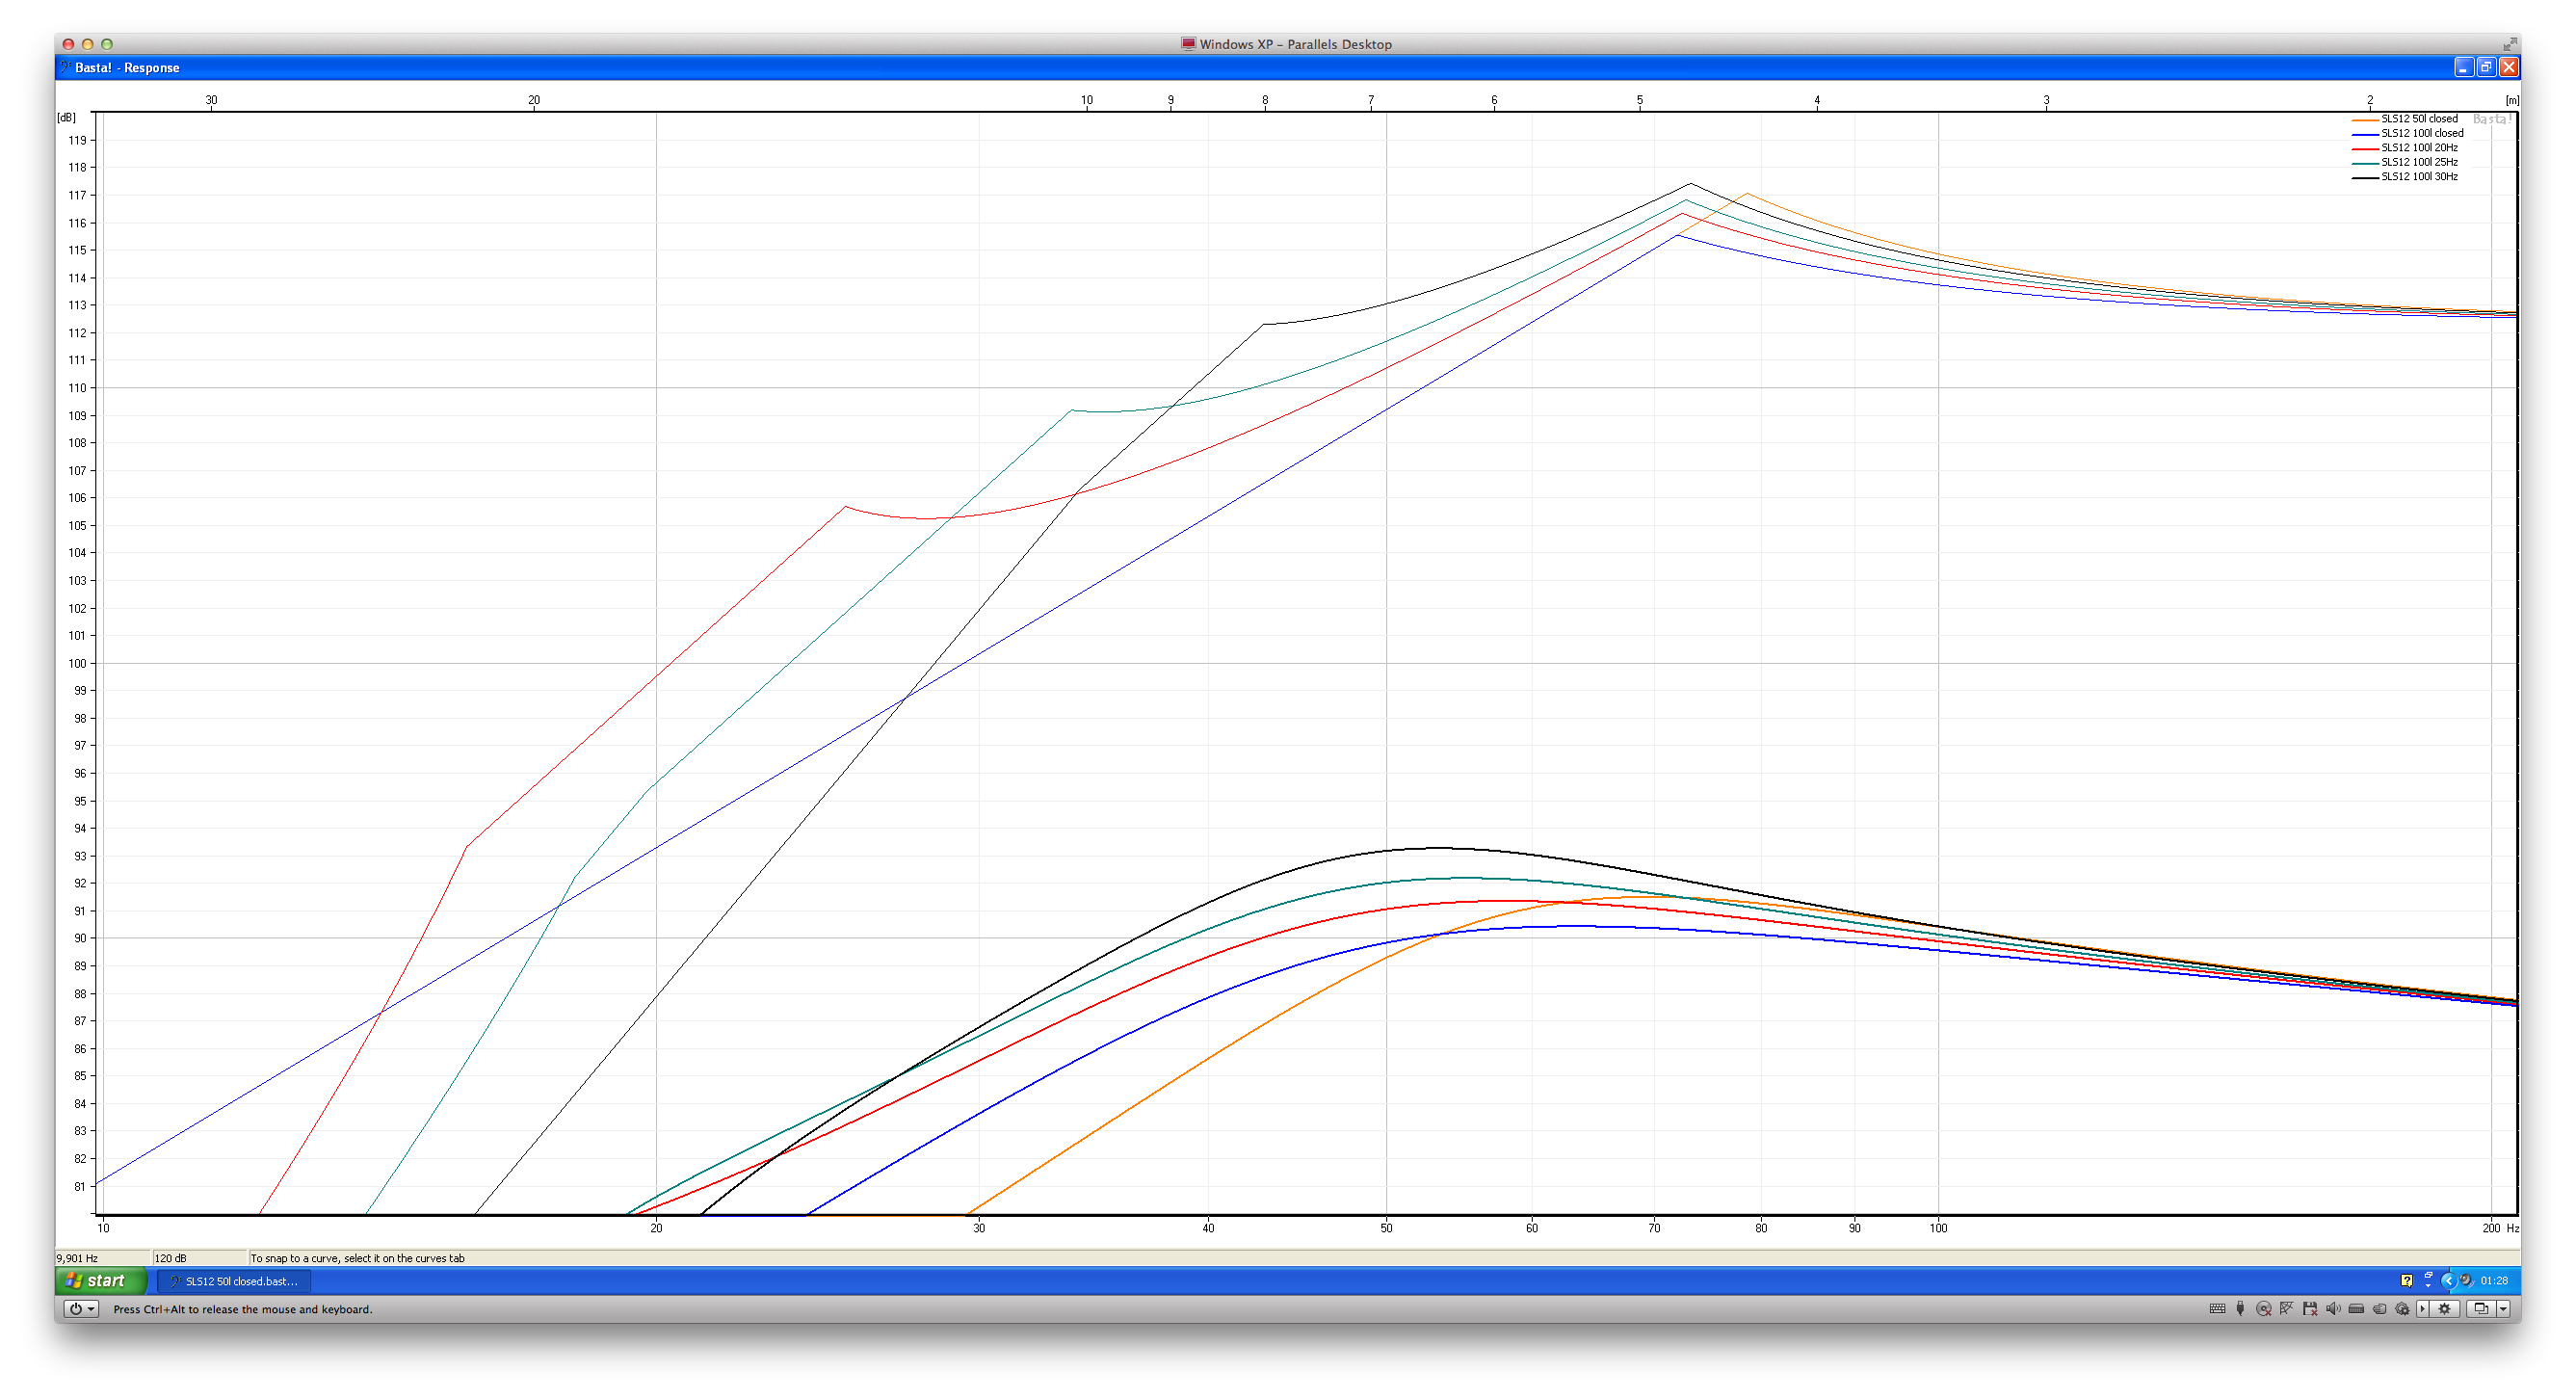
Task: Open Parallels configuration gear button
Action: (x=2445, y=1308)
